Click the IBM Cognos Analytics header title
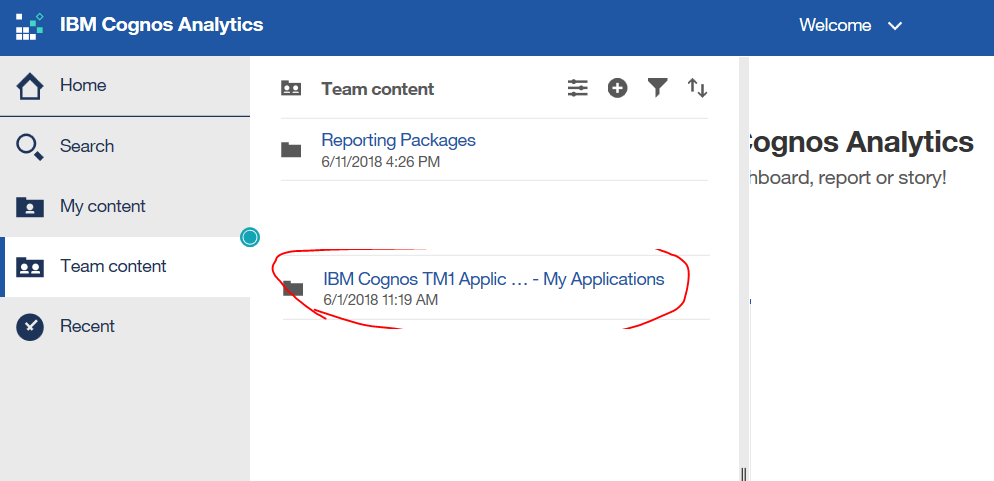This screenshot has height=481, width=994. coord(162,25)
